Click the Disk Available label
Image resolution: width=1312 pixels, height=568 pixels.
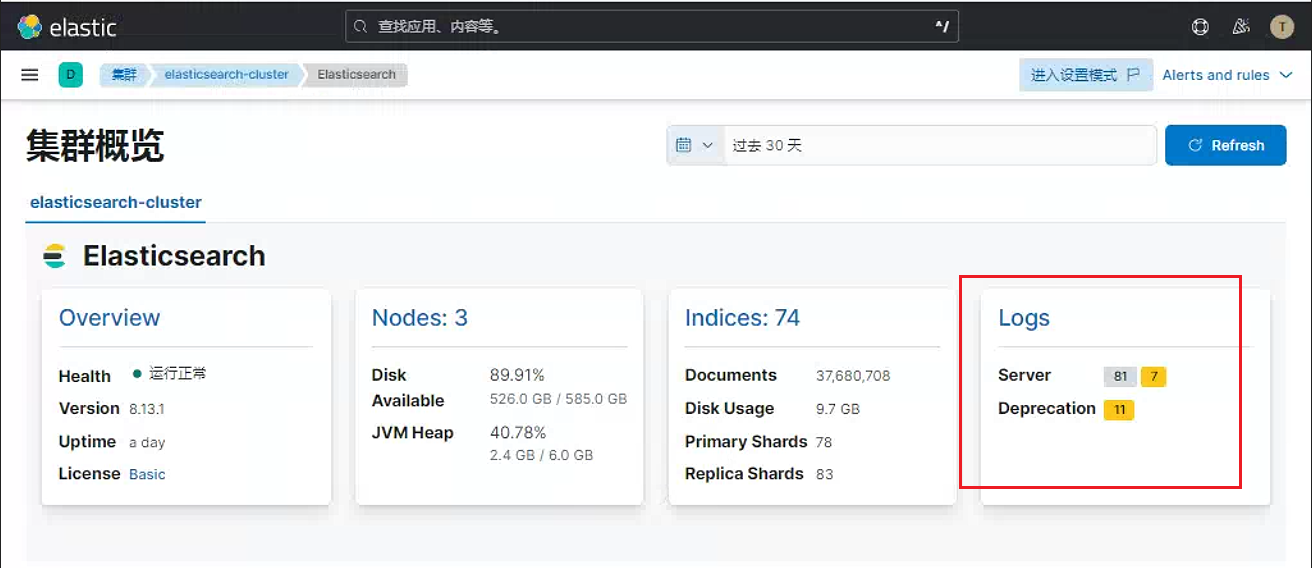(408, 388)
